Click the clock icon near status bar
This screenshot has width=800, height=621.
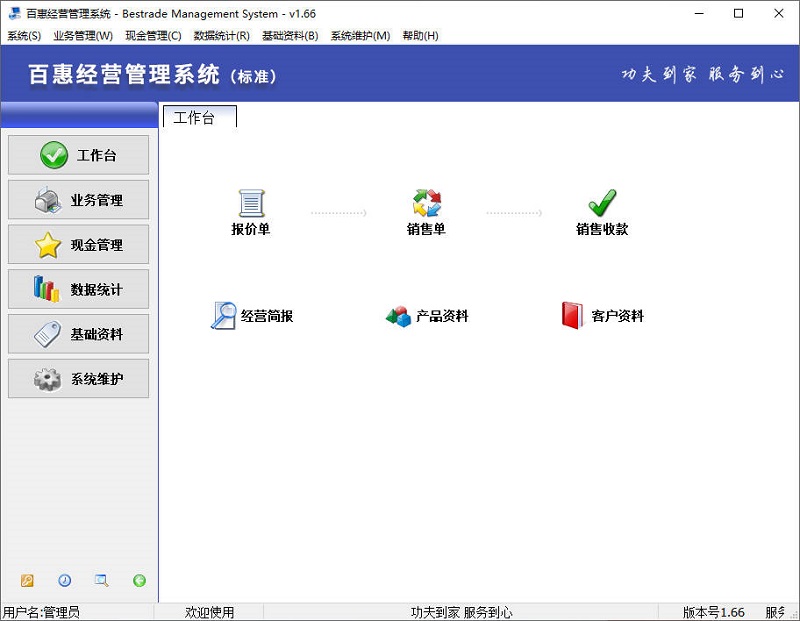coord(65,580)
